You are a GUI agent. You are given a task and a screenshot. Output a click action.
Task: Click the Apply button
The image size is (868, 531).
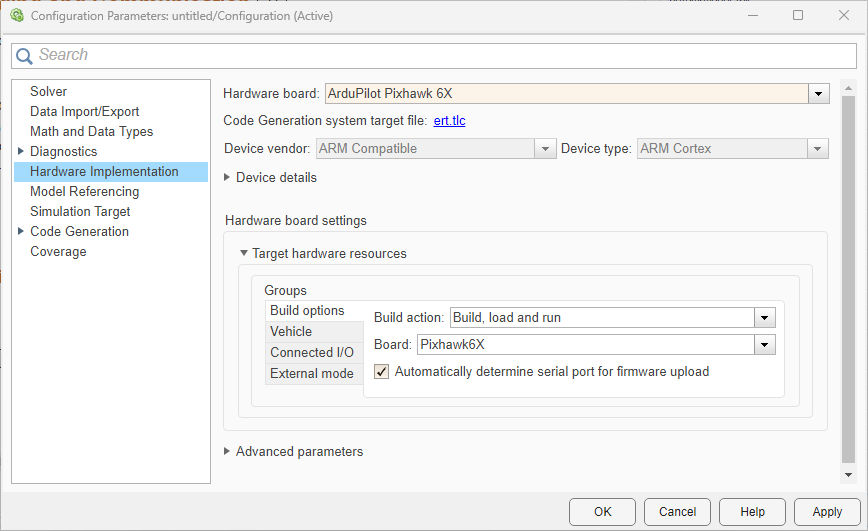(826, 511)
